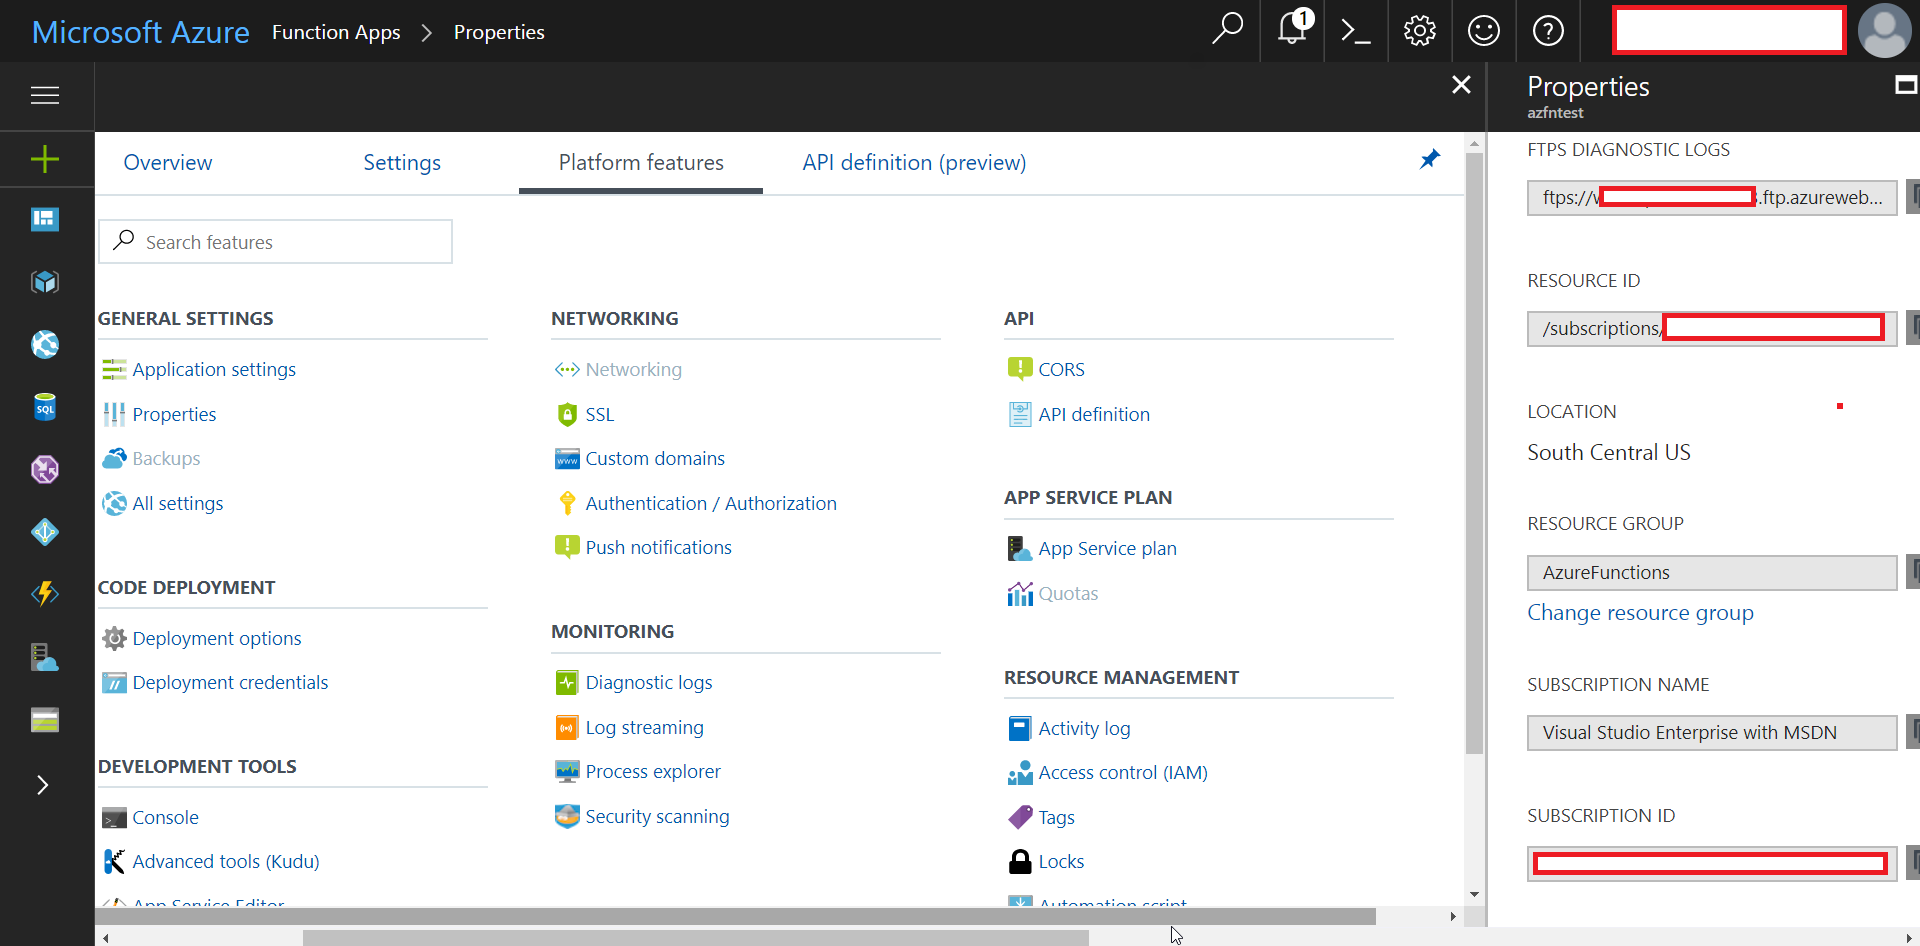Open Tags under Resource Management
1920x946 pixels.
click(1056, 817)
